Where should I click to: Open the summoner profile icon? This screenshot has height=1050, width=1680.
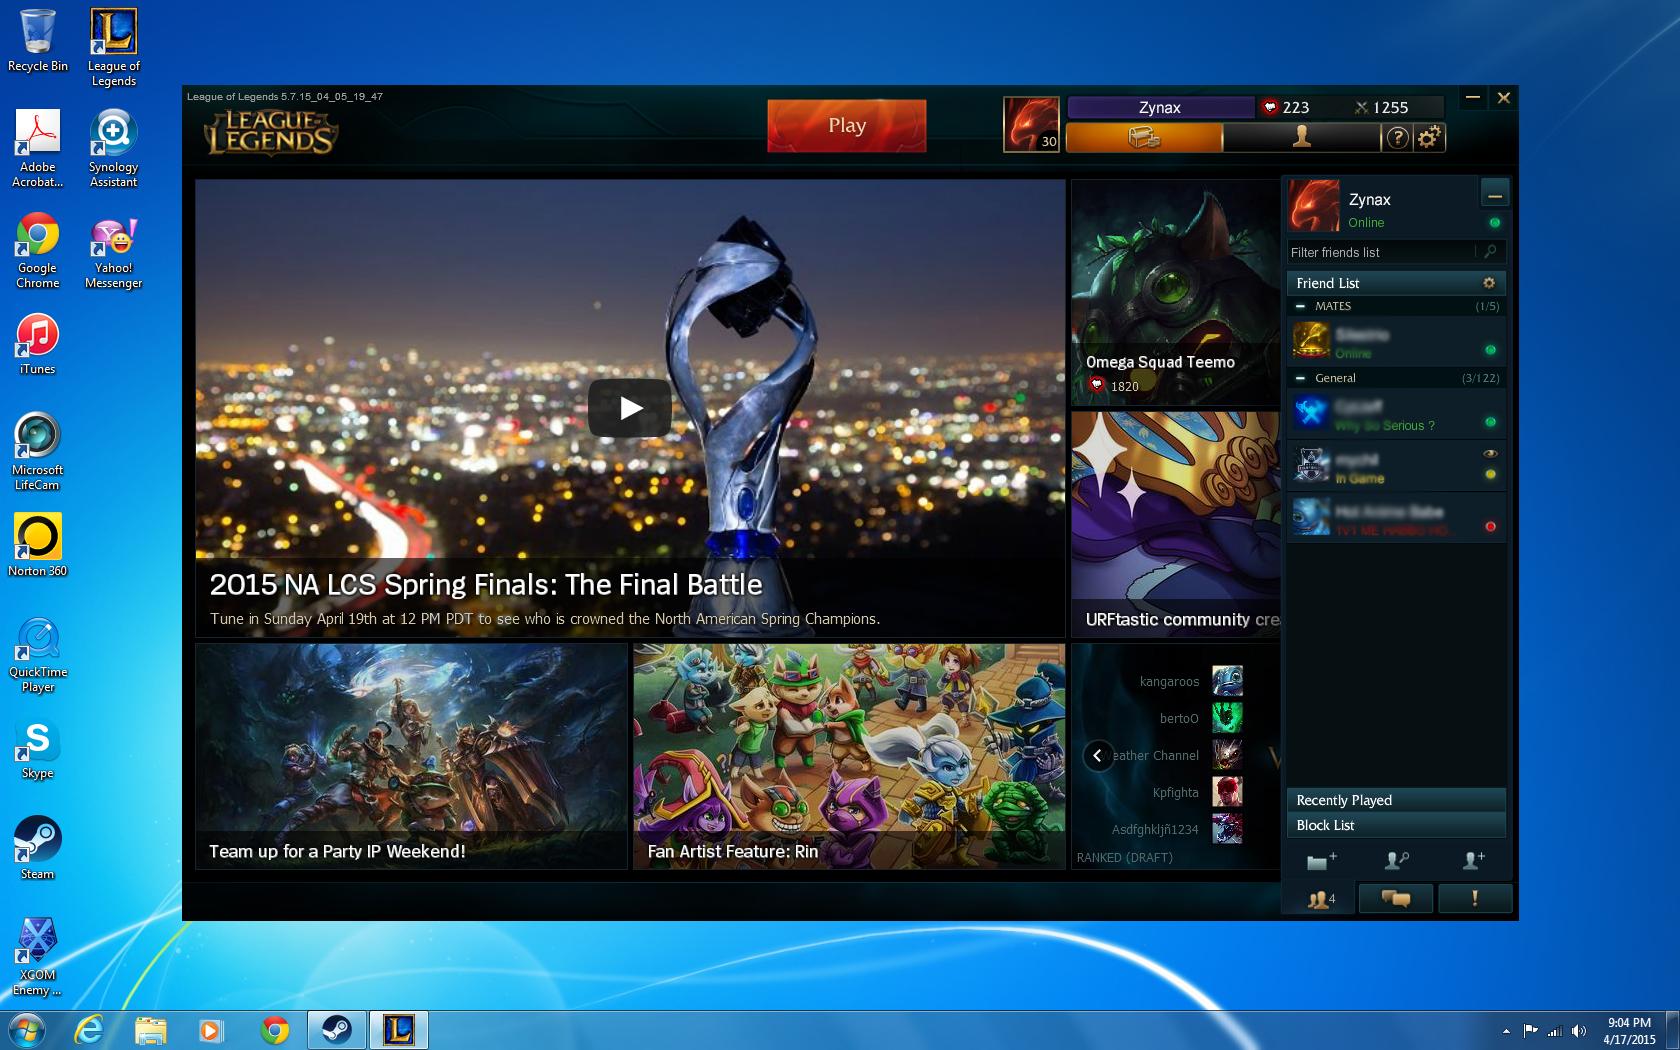pos(1301,137)
